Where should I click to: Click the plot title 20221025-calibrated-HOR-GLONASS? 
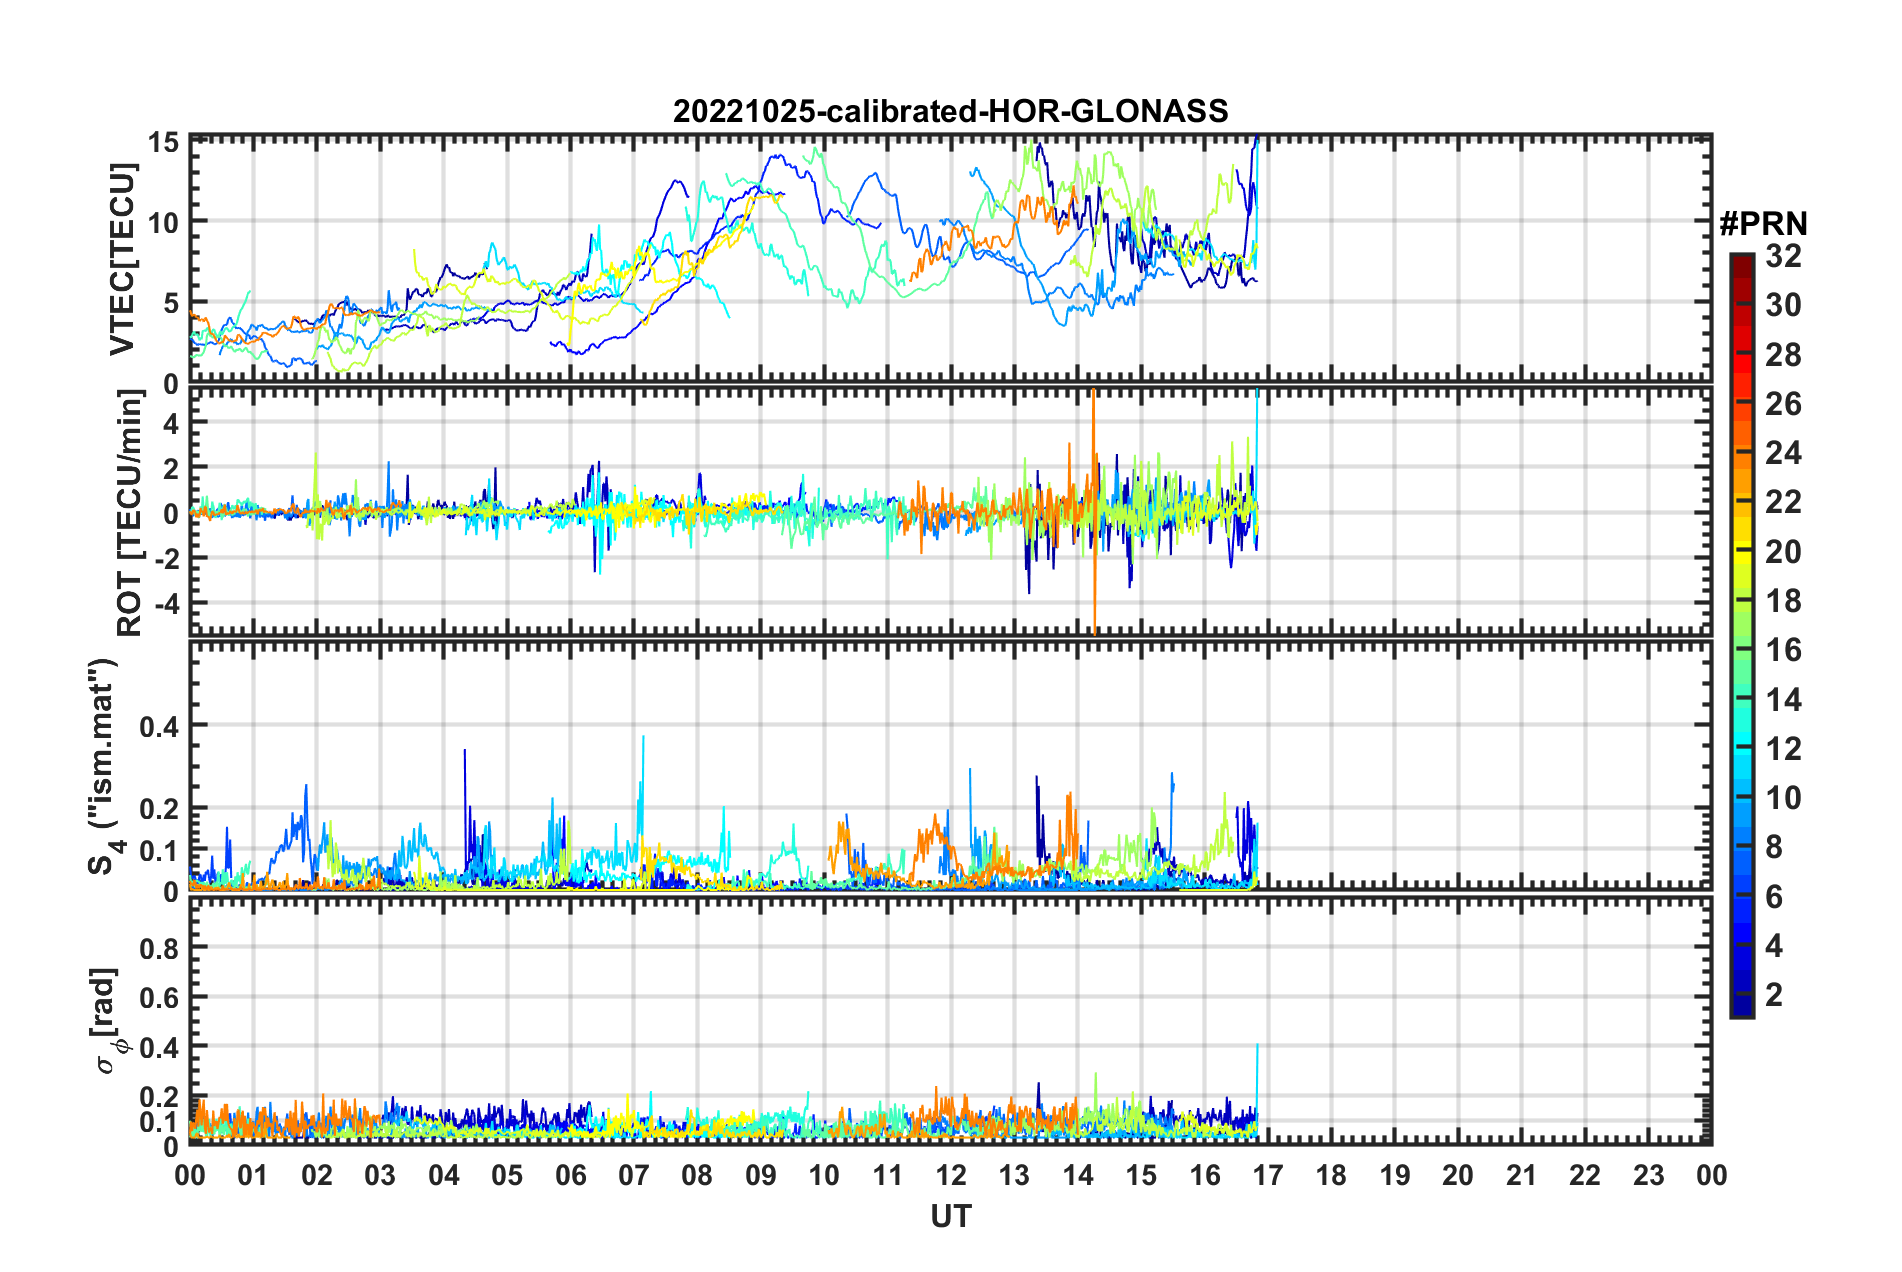(950, 111)
